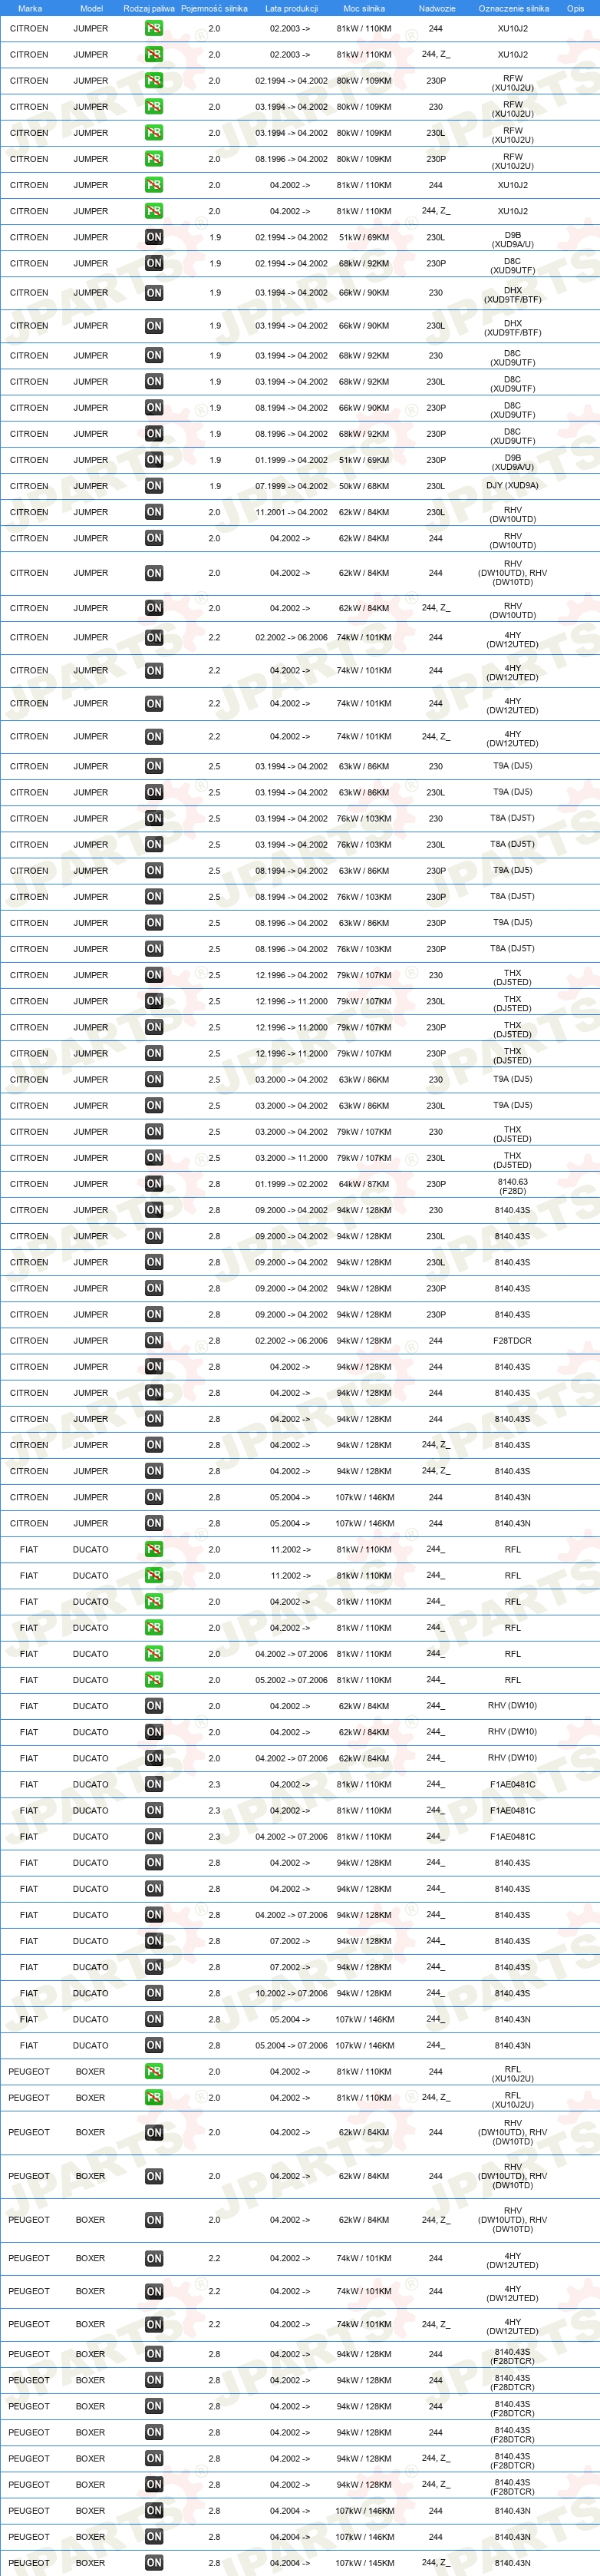600x2576 pixels.
Task: Click 'THX (DJ5TED)' in 03.2000 -> 11.2000 row
Action: (x=513, y=1160)
